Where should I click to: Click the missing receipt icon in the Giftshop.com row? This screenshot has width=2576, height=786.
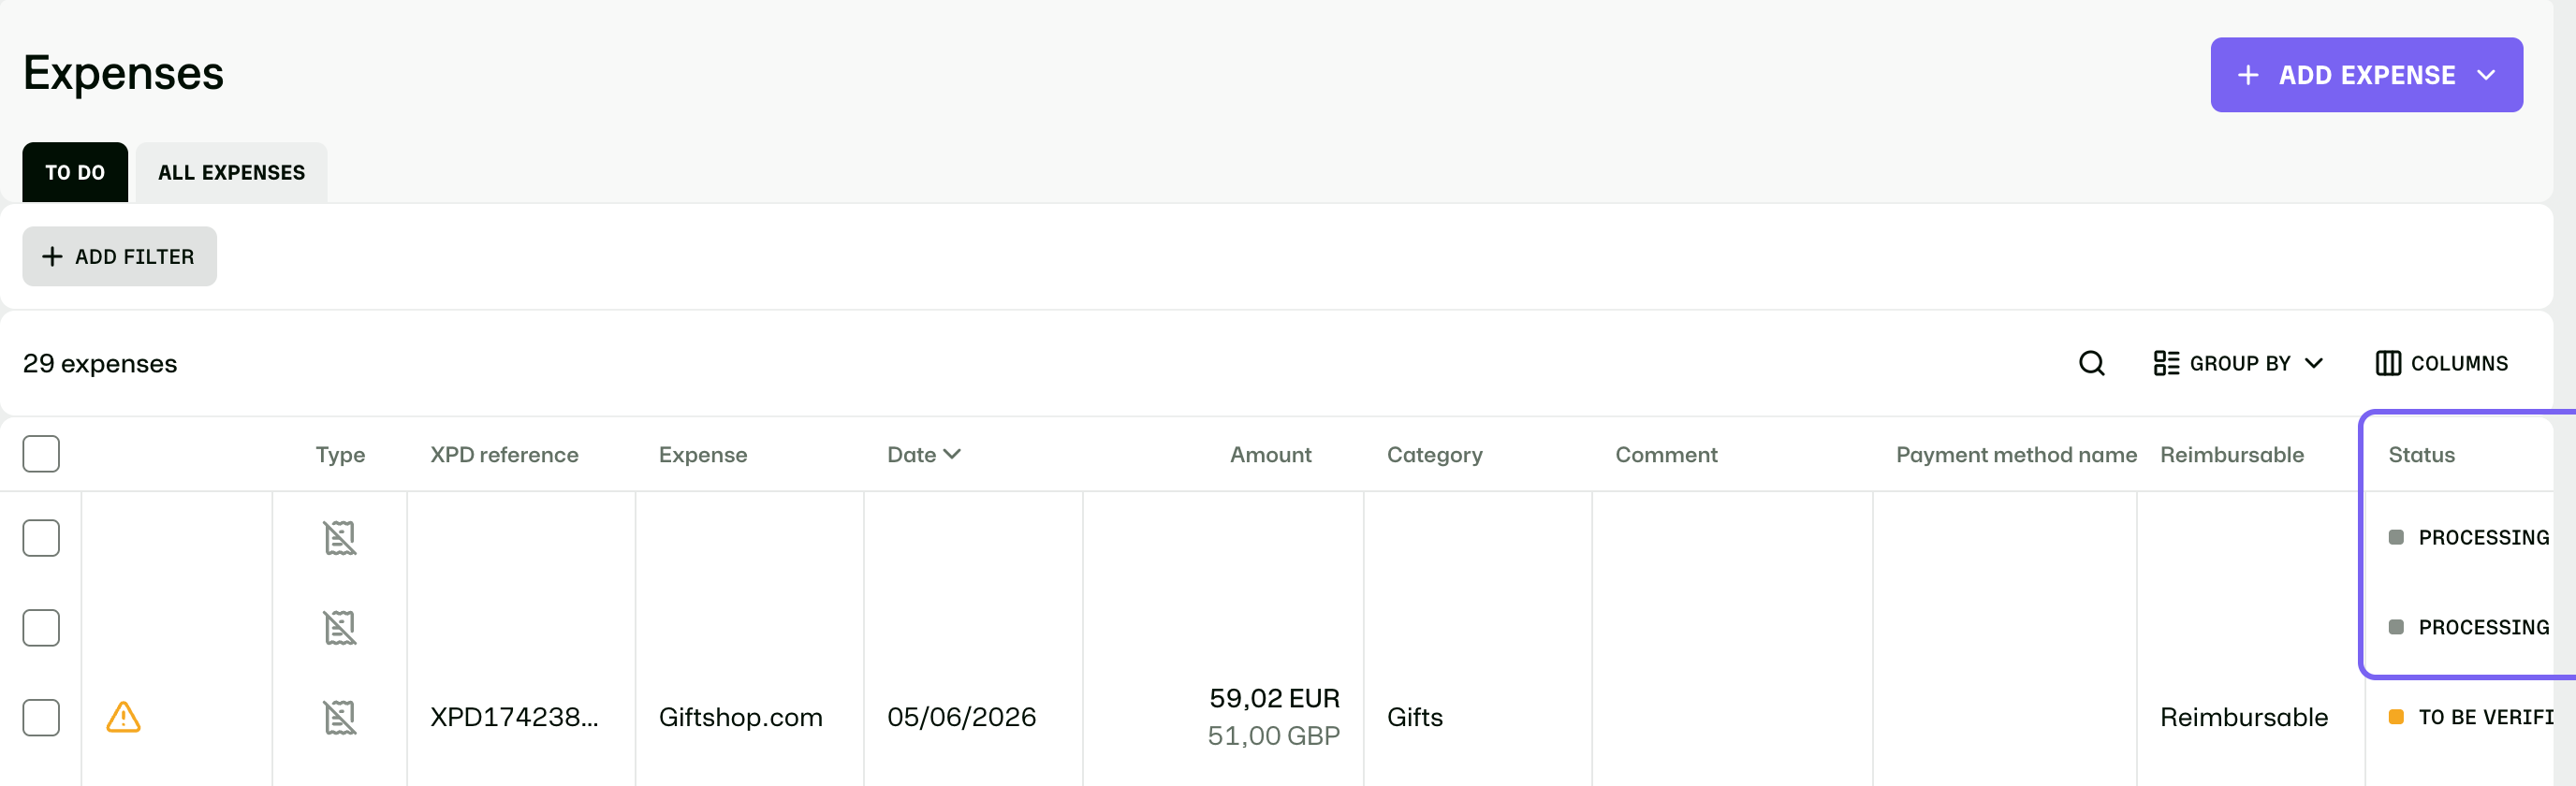tap(340, 717)
